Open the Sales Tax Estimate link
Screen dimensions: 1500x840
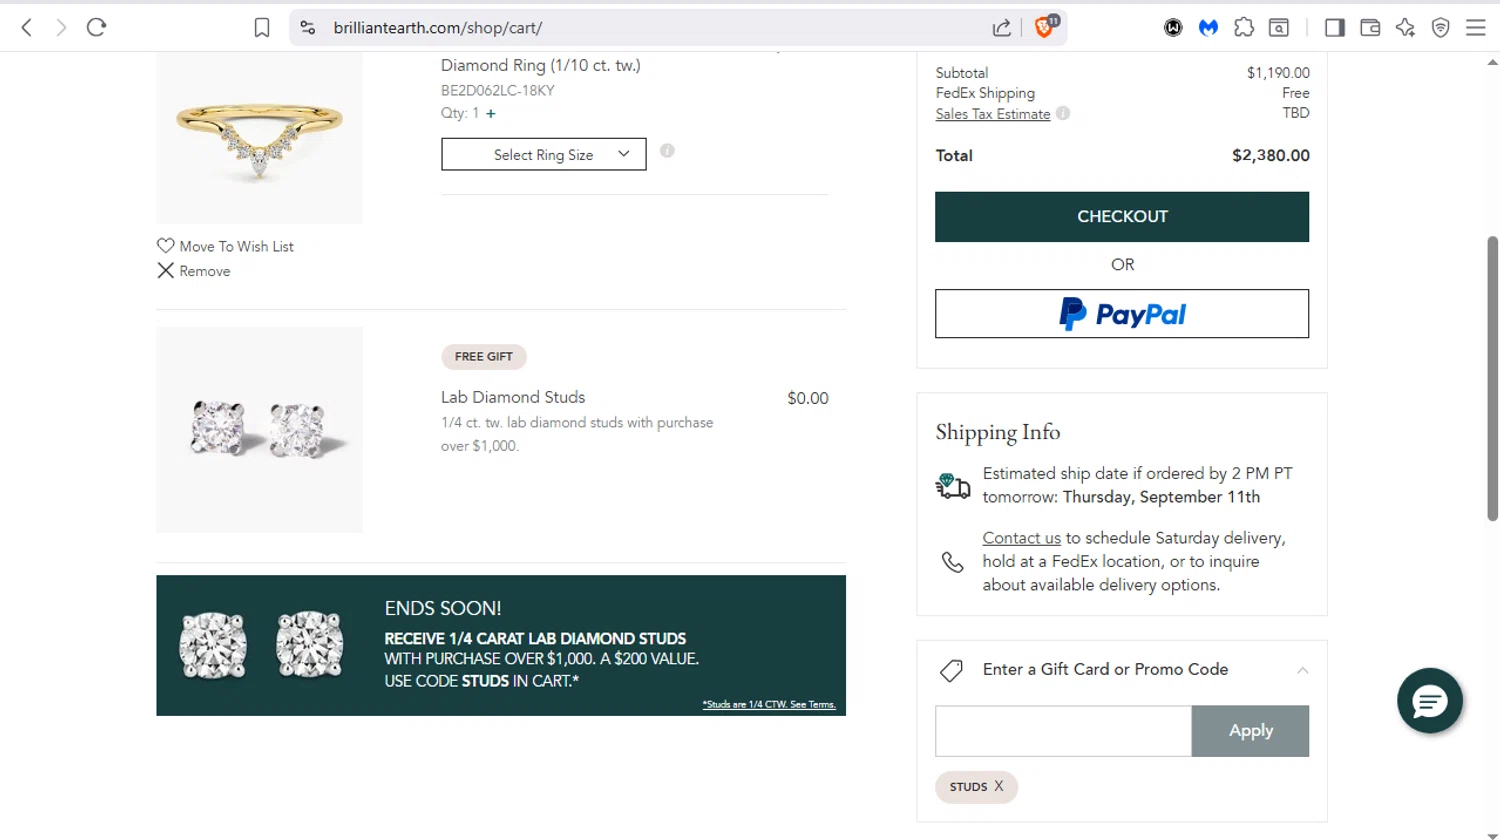[993, 114]
